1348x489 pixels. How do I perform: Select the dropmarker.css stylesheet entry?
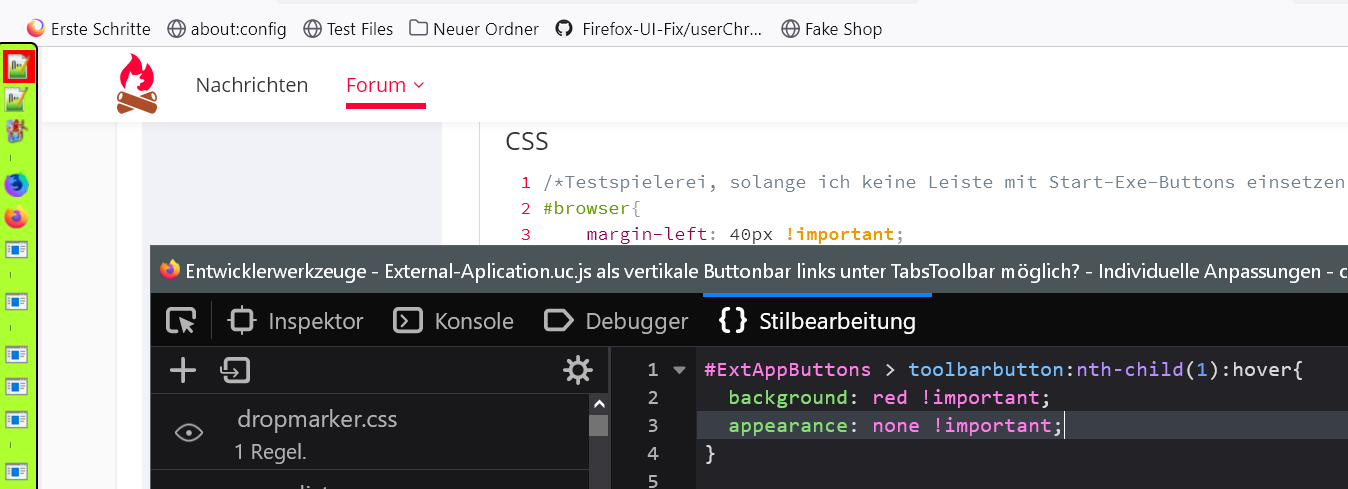(317, 420)
